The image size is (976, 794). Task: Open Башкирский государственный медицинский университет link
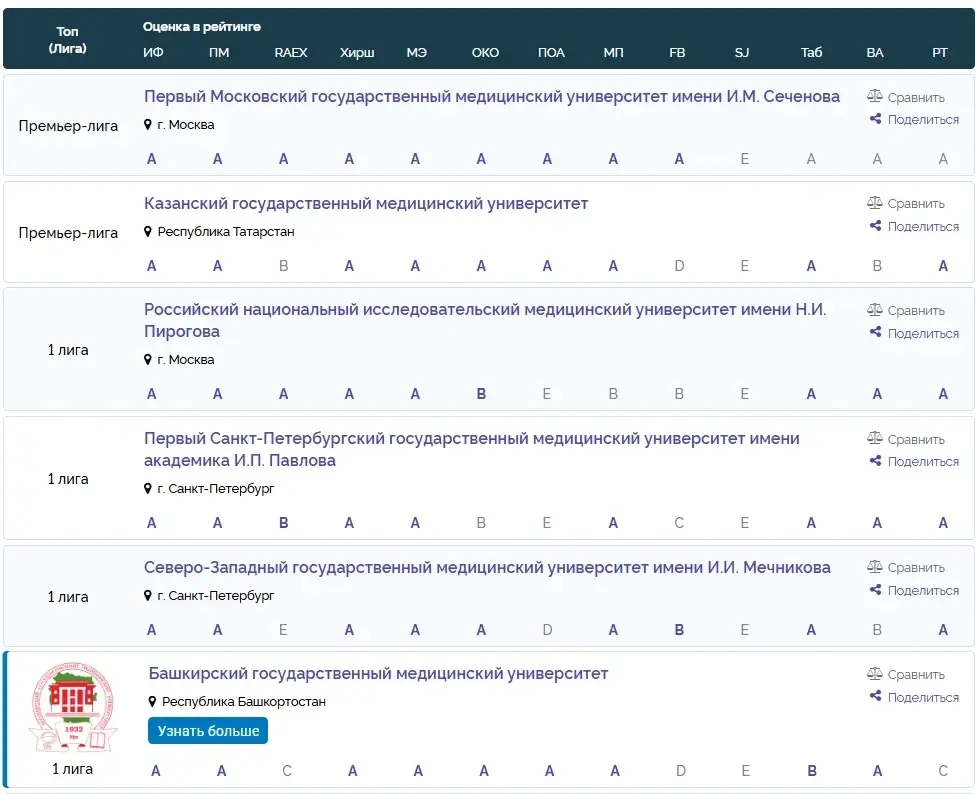(378, 674)
